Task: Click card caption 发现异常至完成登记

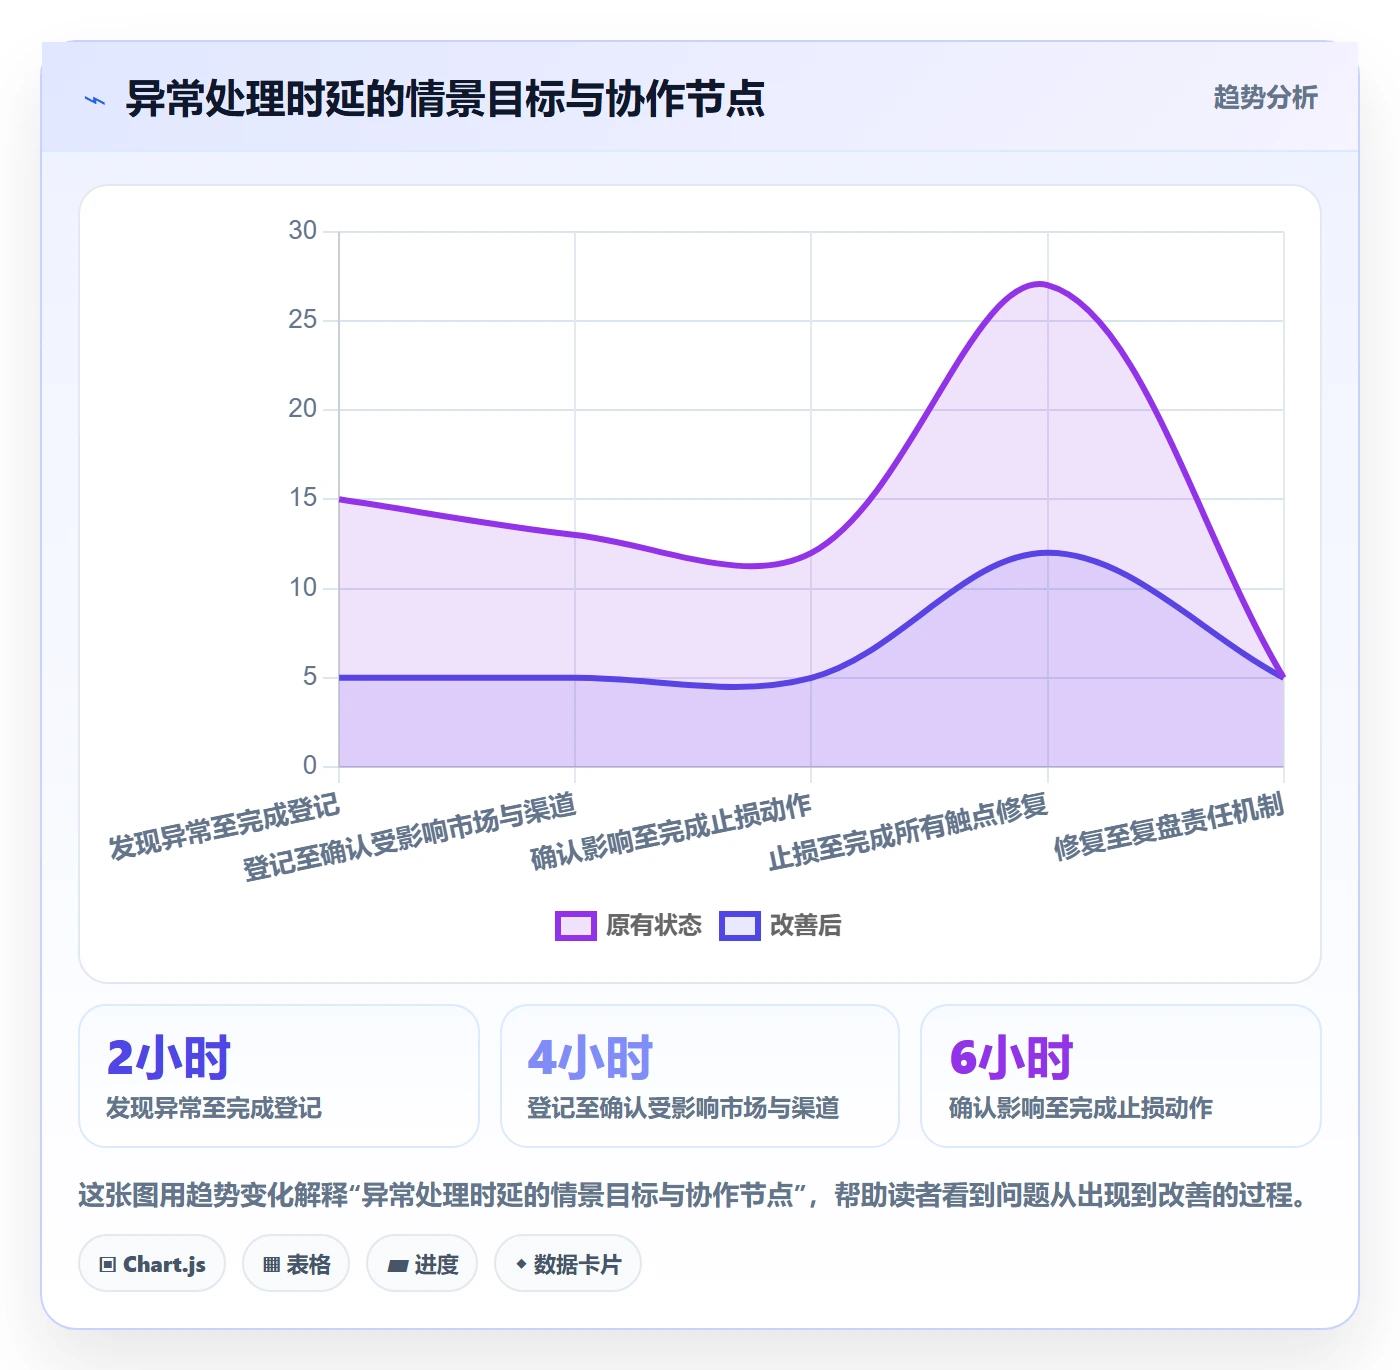Action: click(214, 1108)
